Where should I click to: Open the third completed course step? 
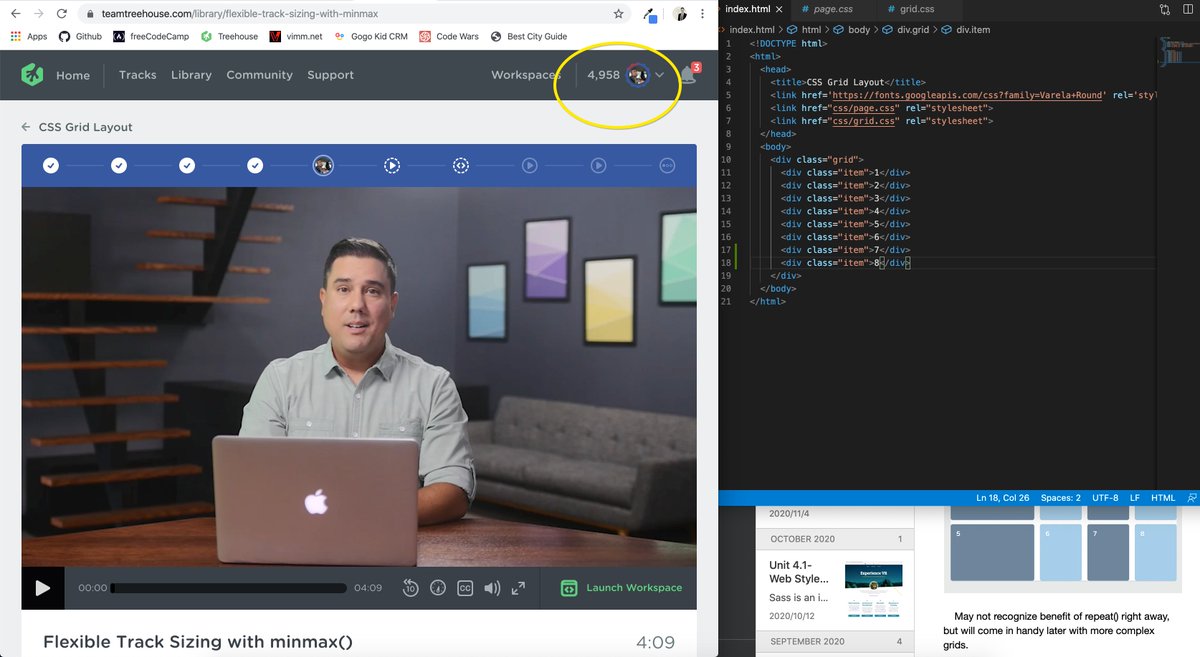click(187, 165)
